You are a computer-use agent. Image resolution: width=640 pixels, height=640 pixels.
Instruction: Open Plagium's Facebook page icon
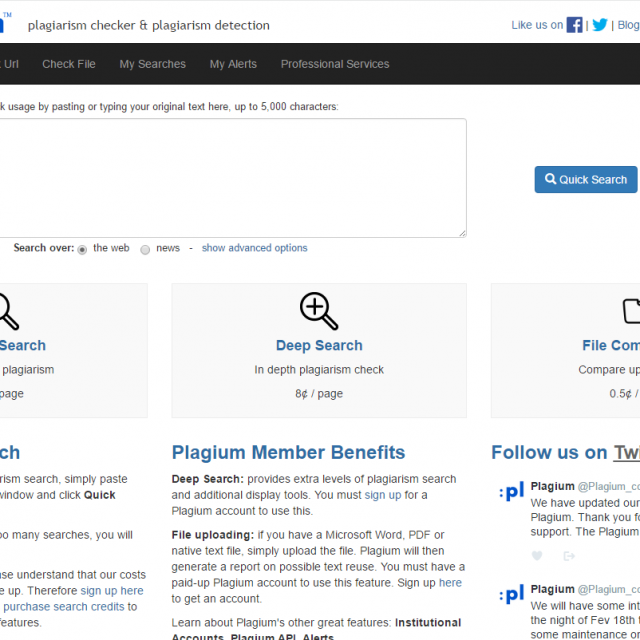(574, 25)
